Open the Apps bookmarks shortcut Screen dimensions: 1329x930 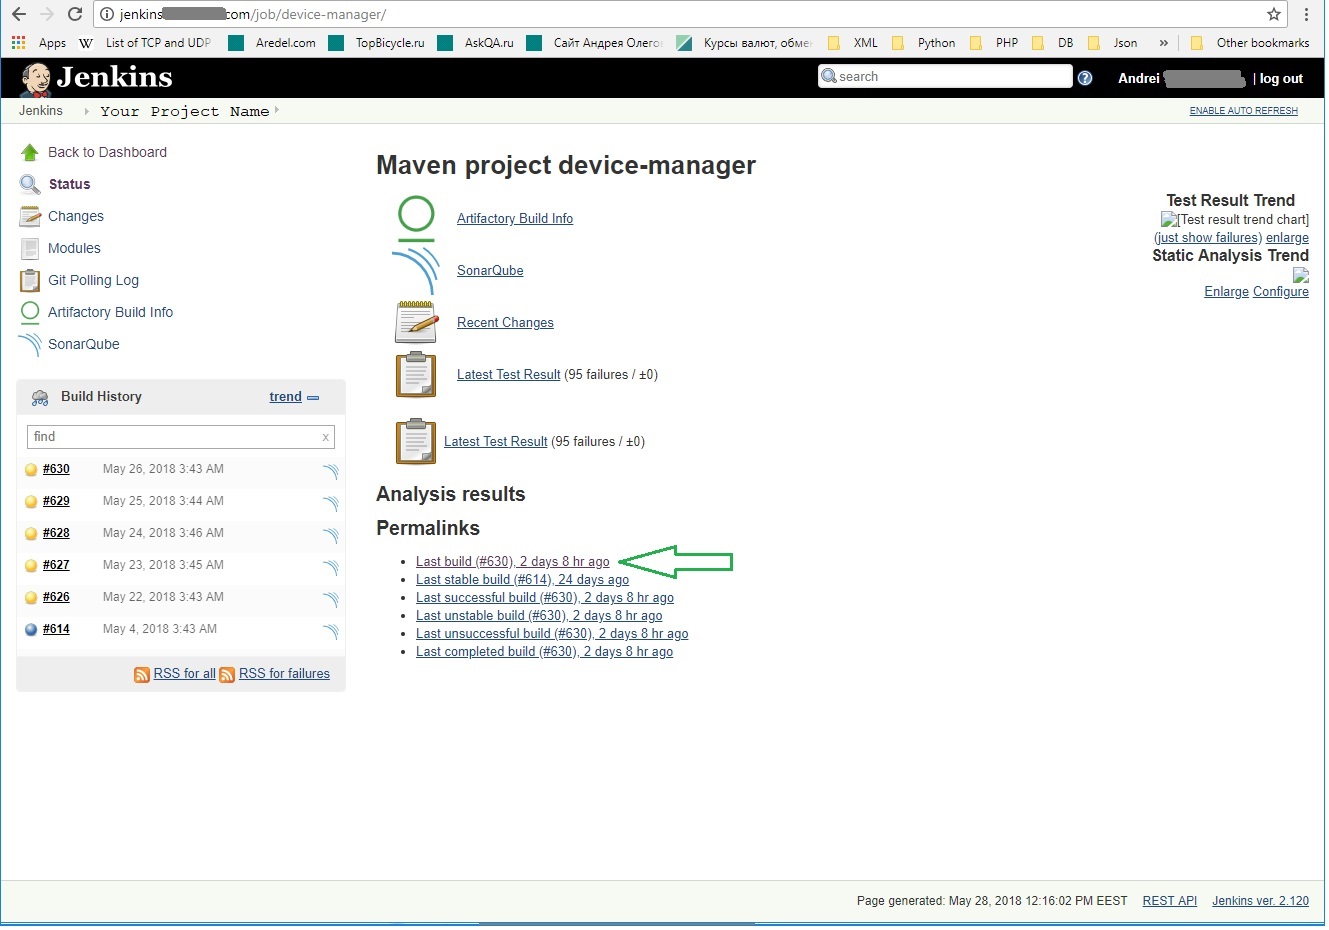click(x=39, y=43)
